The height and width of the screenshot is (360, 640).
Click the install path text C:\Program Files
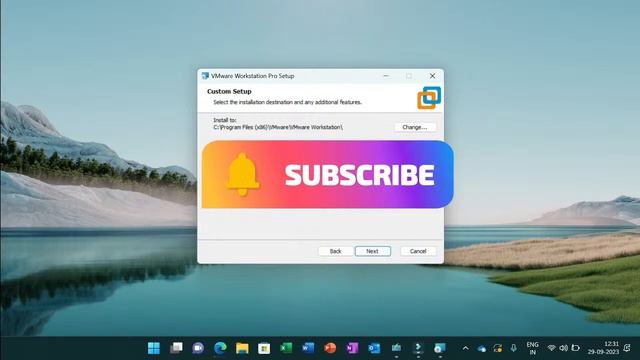click(x=278, y=127)
